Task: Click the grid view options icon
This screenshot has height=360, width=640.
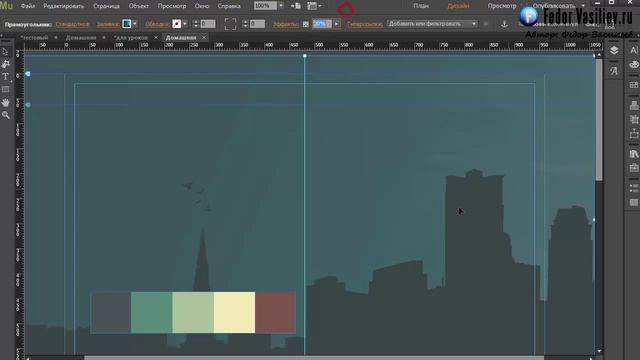Action: point(312,6)
